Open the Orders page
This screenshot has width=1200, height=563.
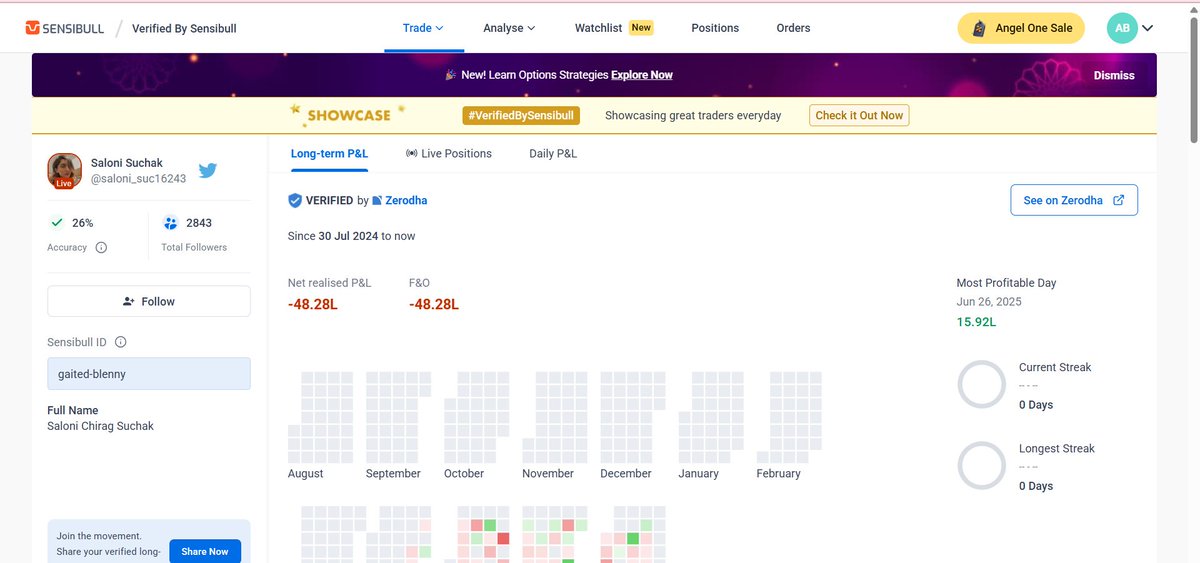pos(793,28)
